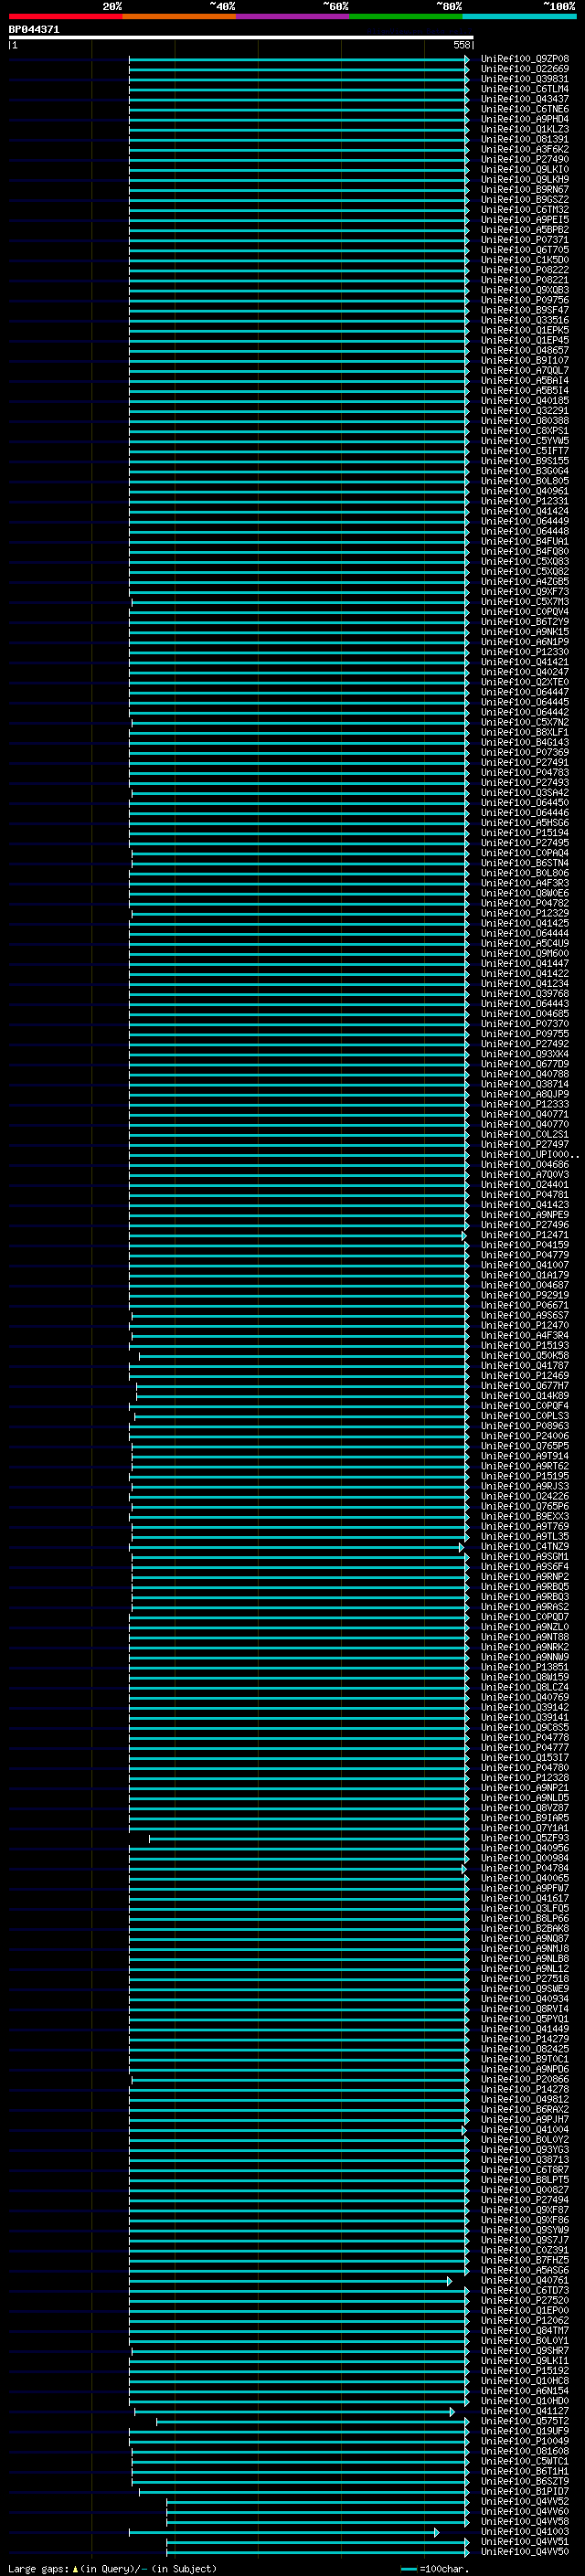Select hit label UniRef100_C4TNZ9

(x=524, y=1547)
